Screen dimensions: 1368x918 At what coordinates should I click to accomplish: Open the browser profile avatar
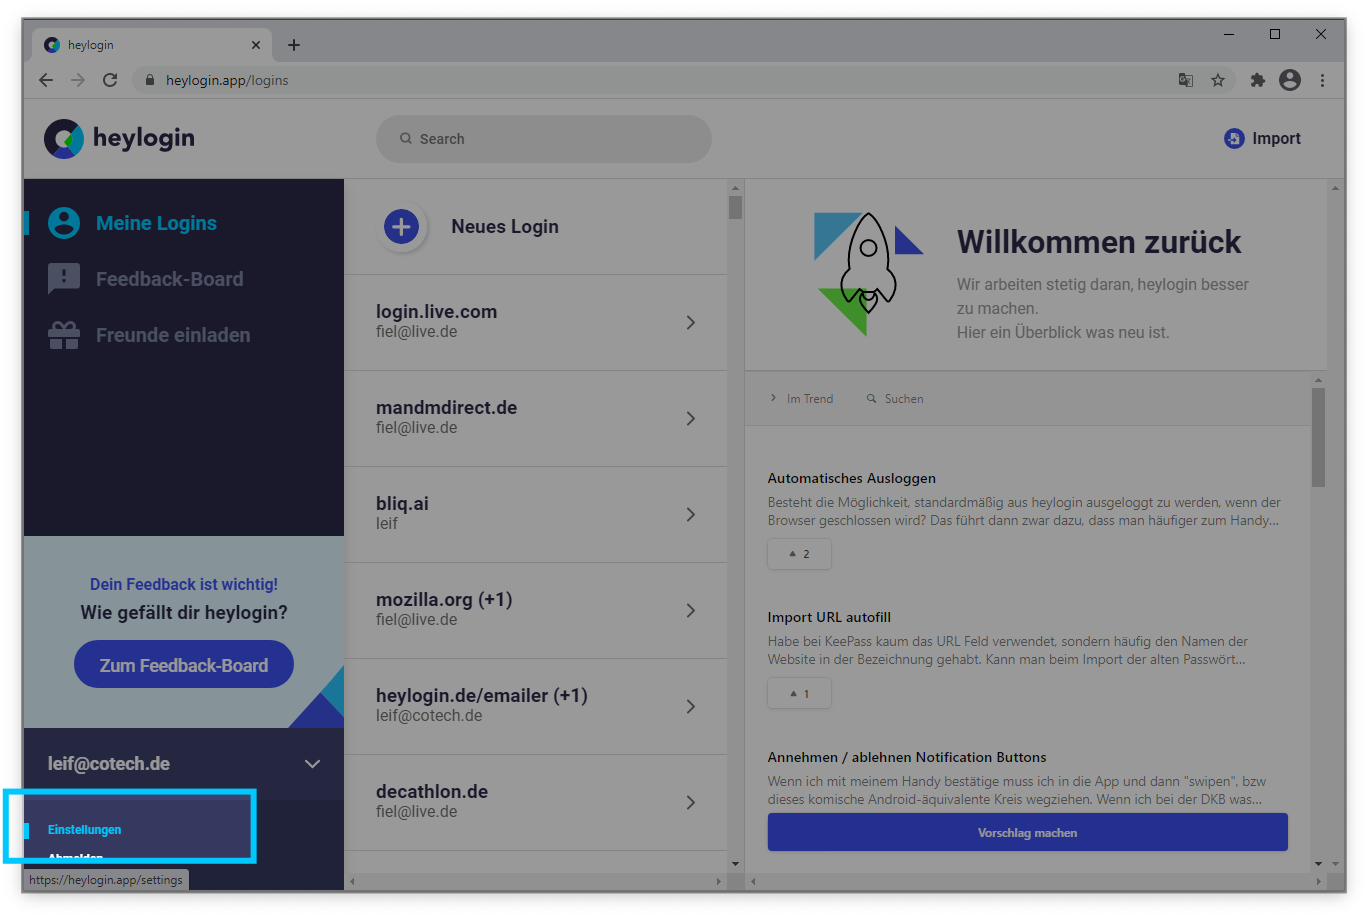coord(1290,80)
